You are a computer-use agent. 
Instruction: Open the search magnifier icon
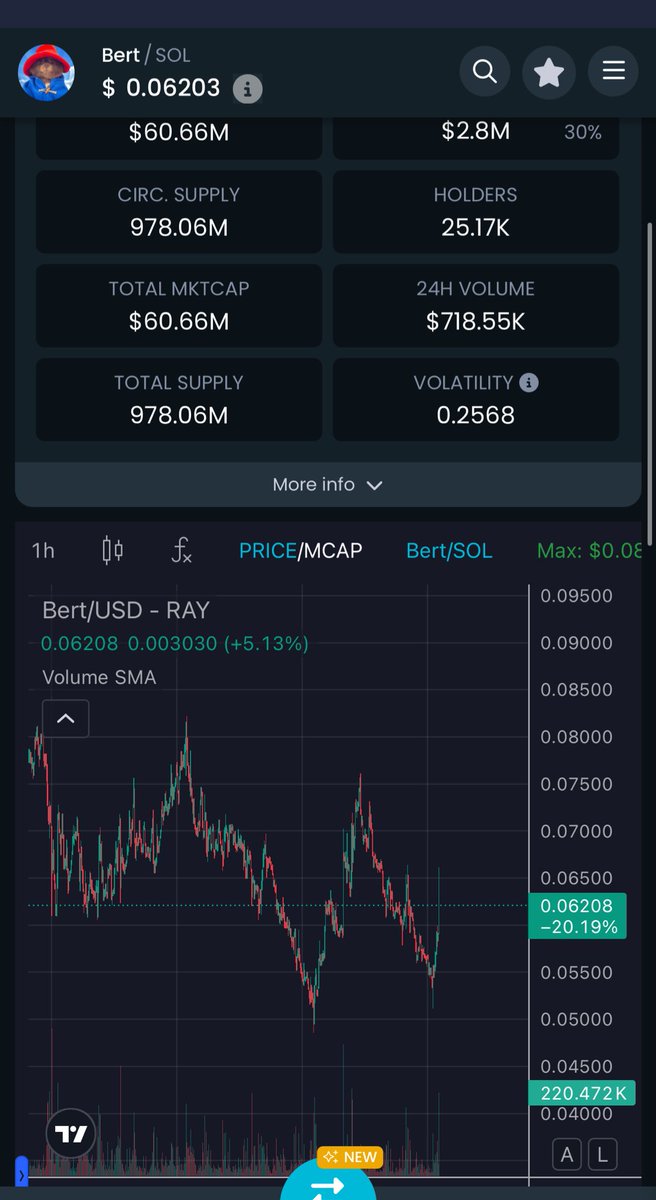485,71
